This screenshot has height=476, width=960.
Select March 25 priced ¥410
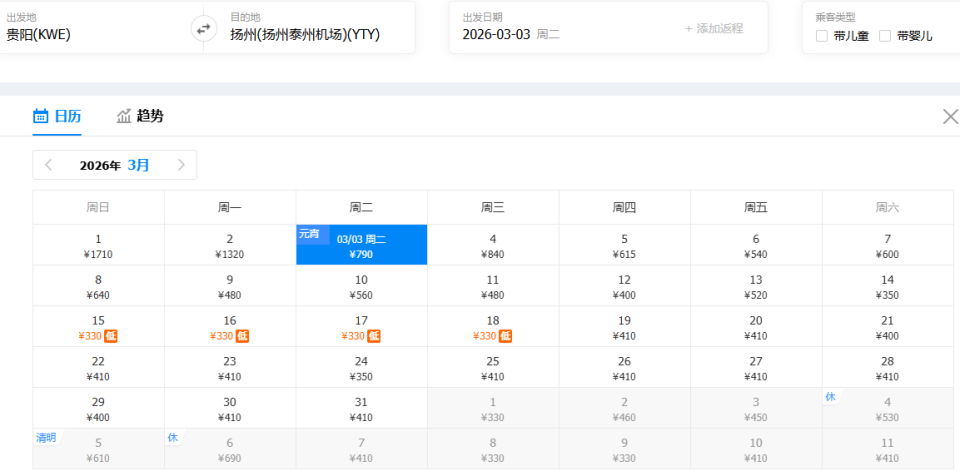click(493, 368)
